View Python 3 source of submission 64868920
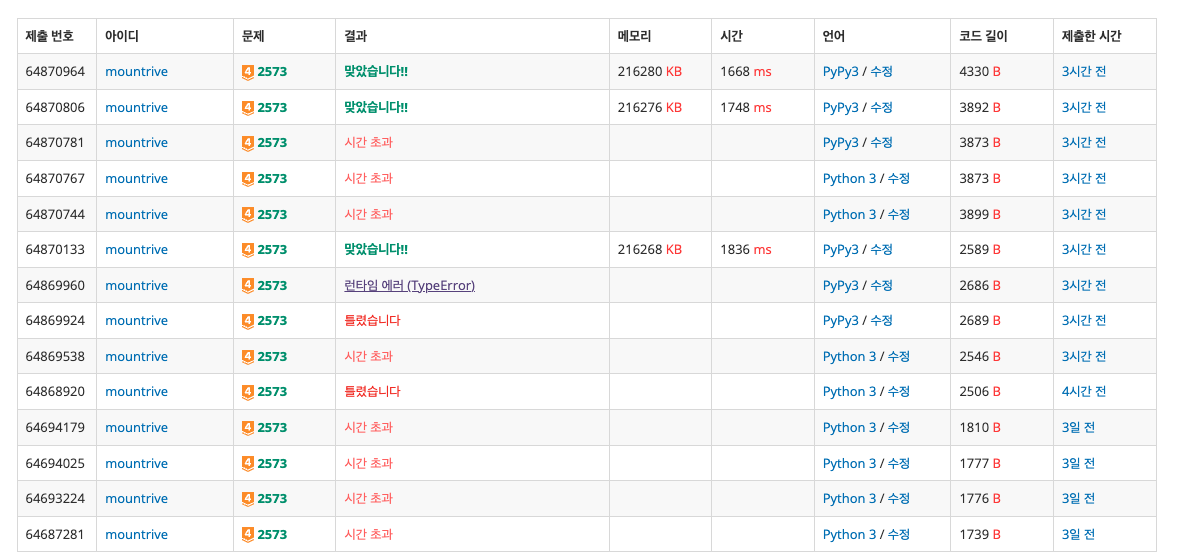Screen dimensions: 1186x557 849,392
